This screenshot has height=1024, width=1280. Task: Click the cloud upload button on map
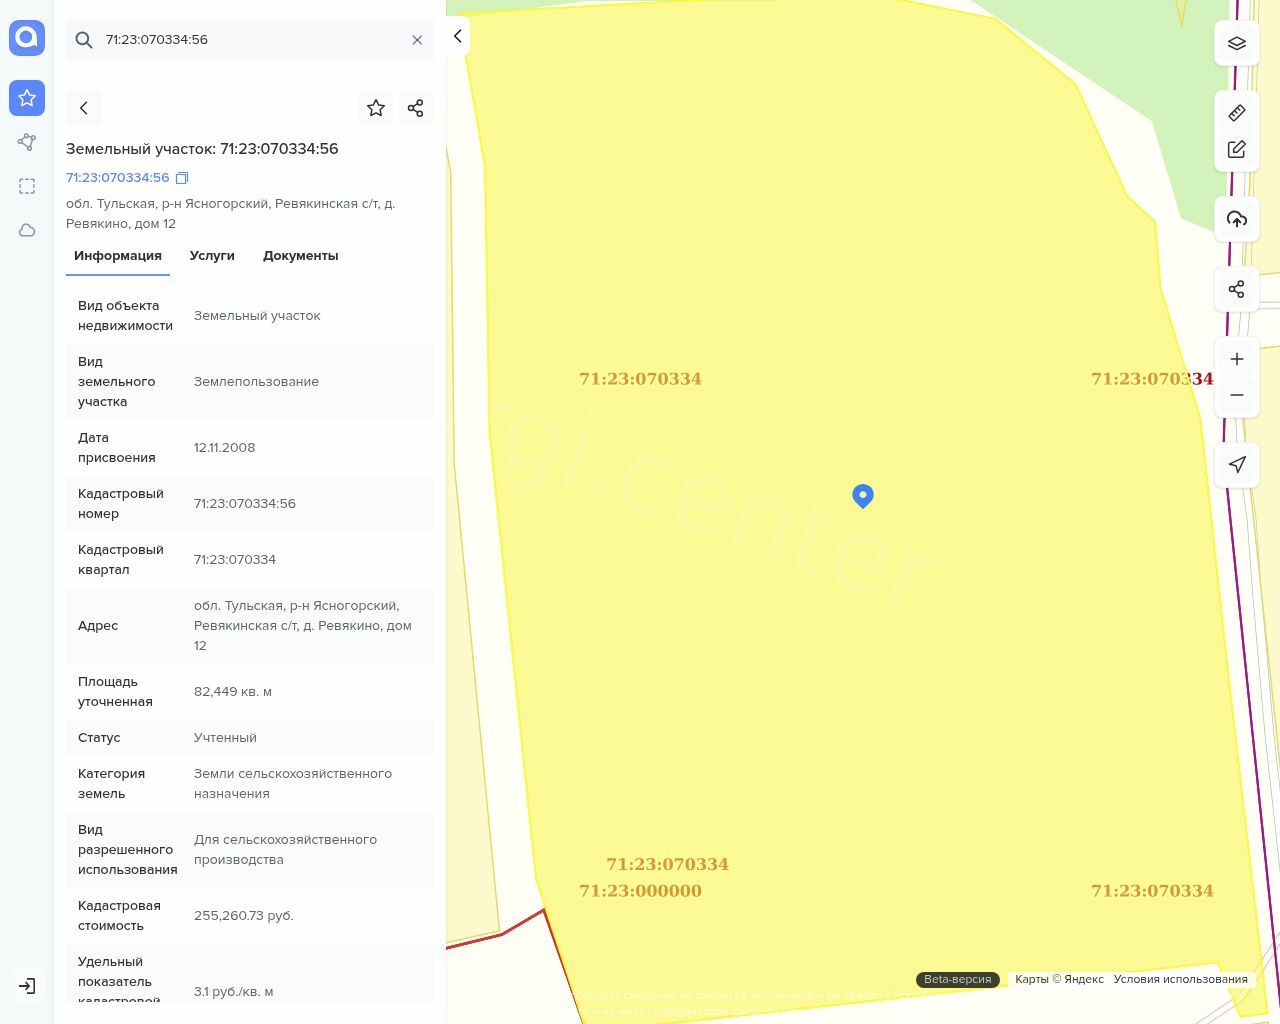click(1237, 219)
